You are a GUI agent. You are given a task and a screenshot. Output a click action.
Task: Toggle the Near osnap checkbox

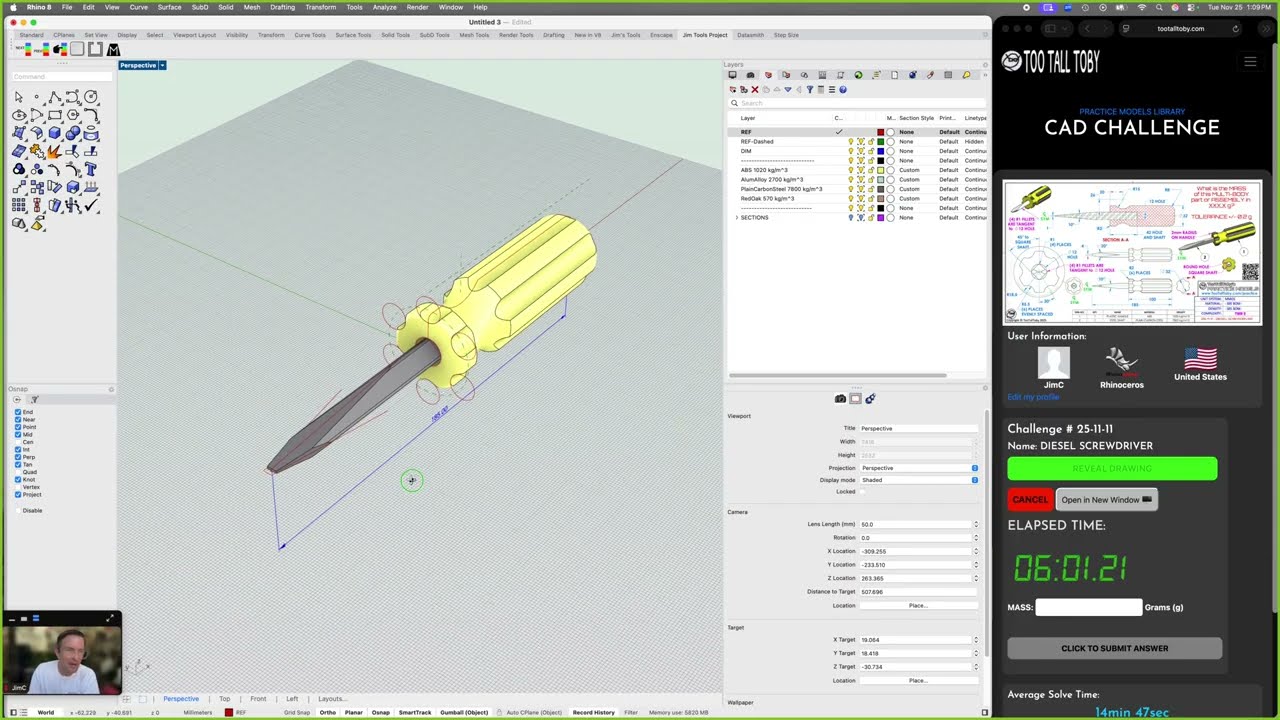18,420
